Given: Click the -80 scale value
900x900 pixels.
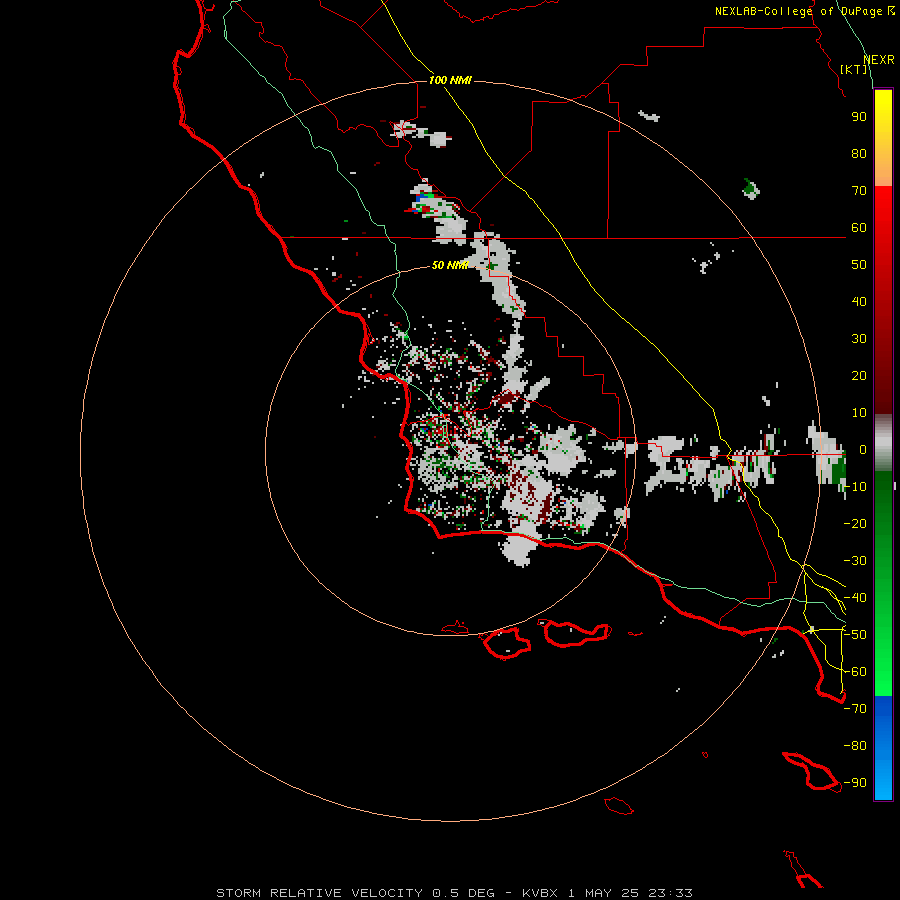Looking at the screenshot, I should point(855,746).
